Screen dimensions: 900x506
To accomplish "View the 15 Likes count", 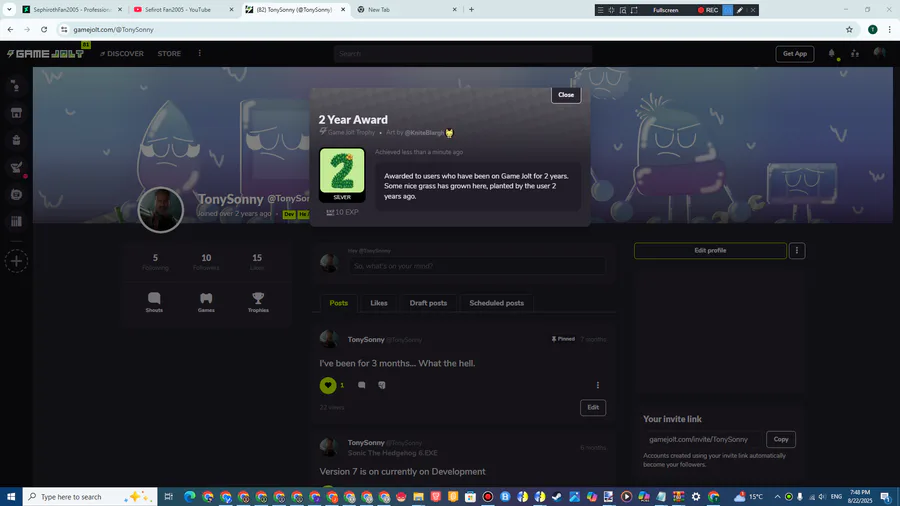I will point(257,262).
